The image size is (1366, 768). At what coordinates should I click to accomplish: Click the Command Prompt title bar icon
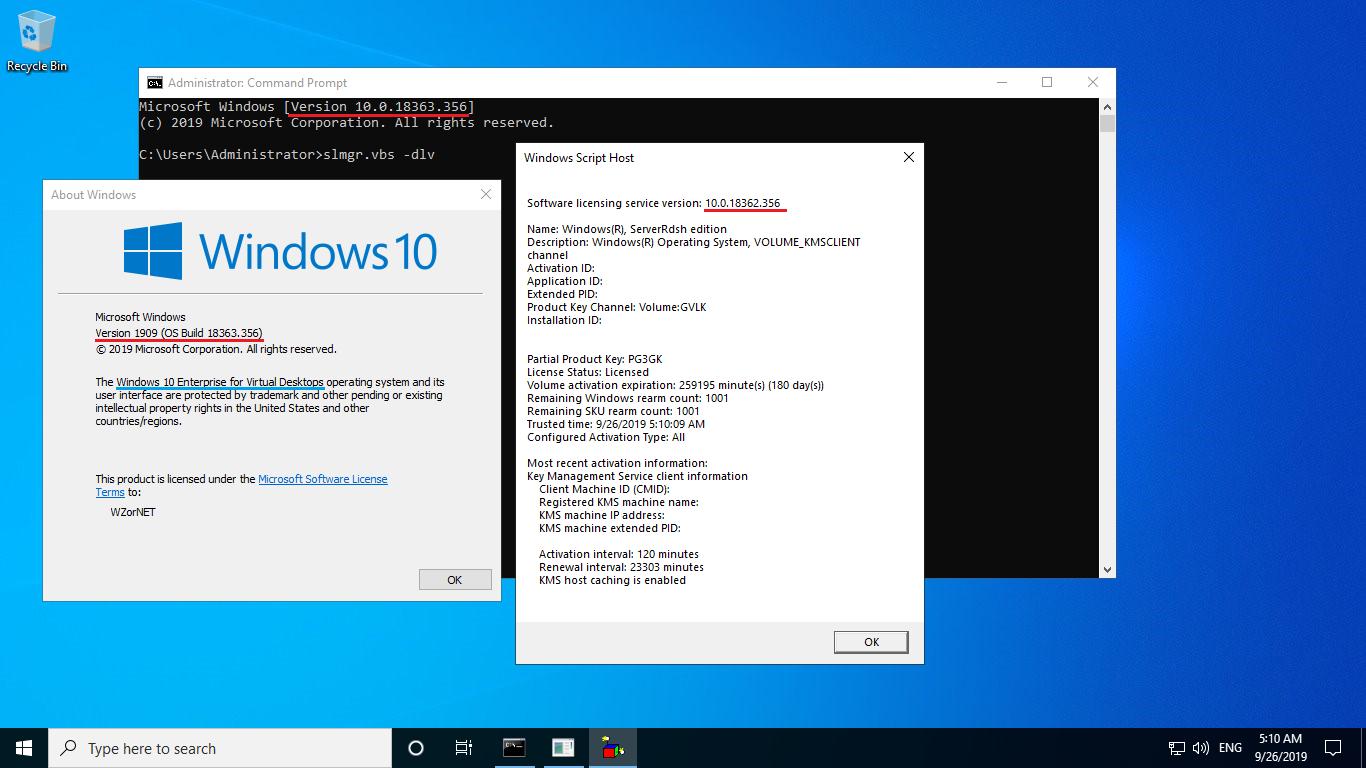(x=155, y=83)
